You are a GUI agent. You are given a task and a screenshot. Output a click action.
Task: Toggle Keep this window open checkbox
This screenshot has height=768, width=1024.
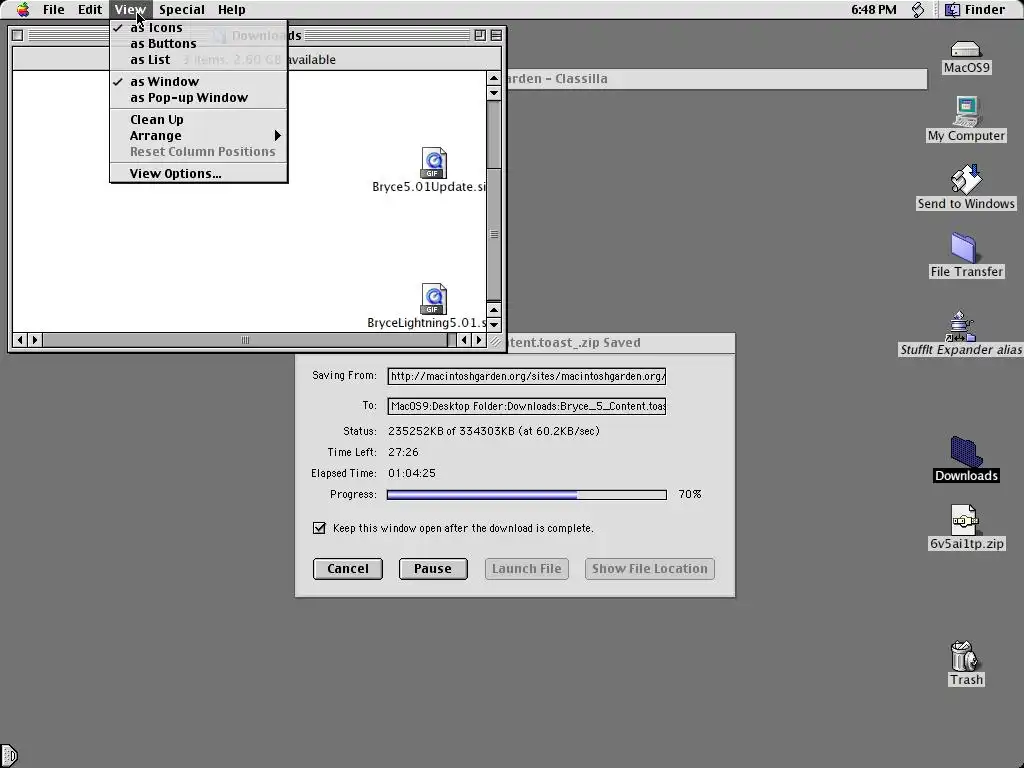coord(319,528)
